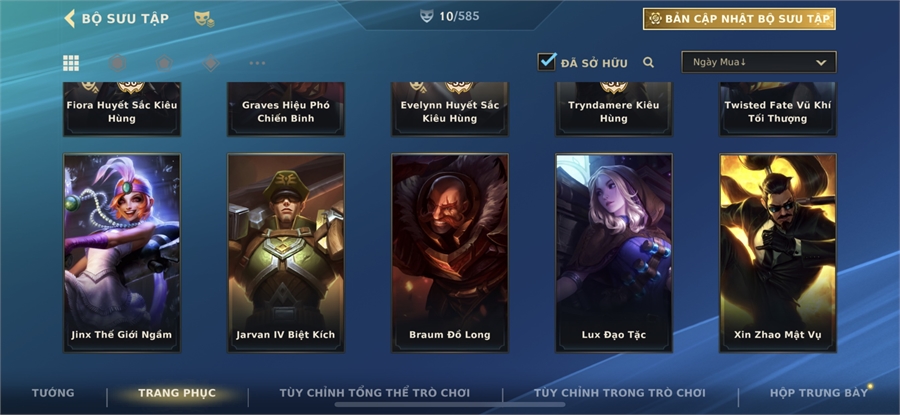The height and width of the screenshot is (415, 900).
Task: Click the skin count mask icon
Action: coord(426,16)
